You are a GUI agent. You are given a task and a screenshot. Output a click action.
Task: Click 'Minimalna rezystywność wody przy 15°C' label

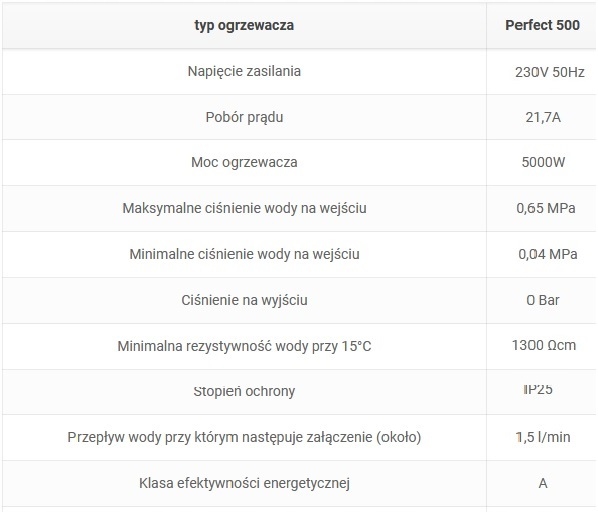tap(244, 346)
